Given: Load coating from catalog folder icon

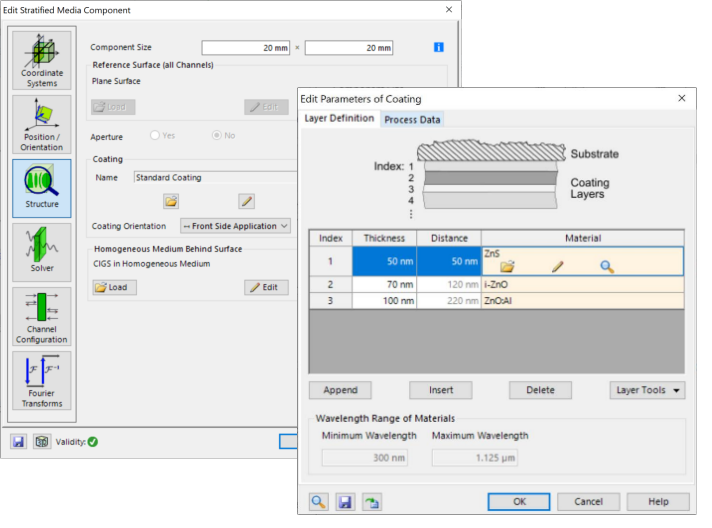Looking at the screenshot, I should [x=171, y=201].
